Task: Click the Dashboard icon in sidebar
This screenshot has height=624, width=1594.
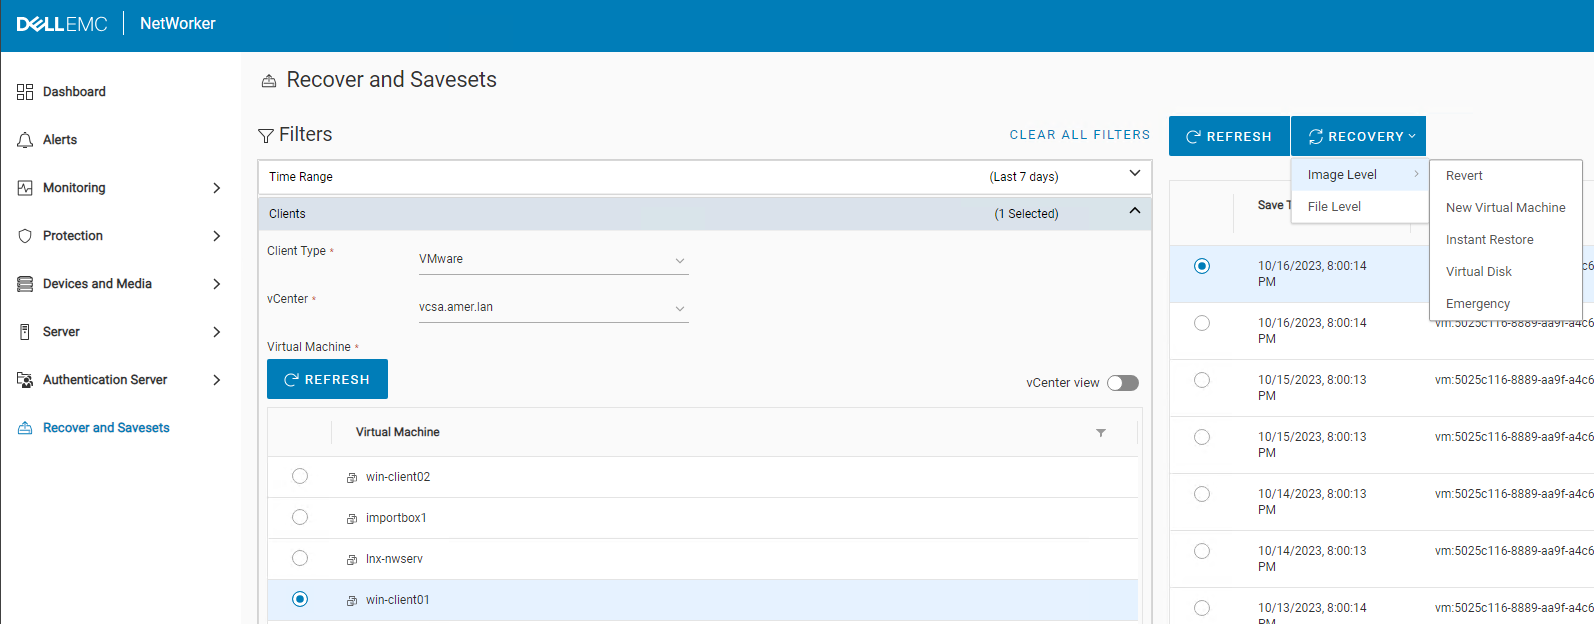Action: 25,92
